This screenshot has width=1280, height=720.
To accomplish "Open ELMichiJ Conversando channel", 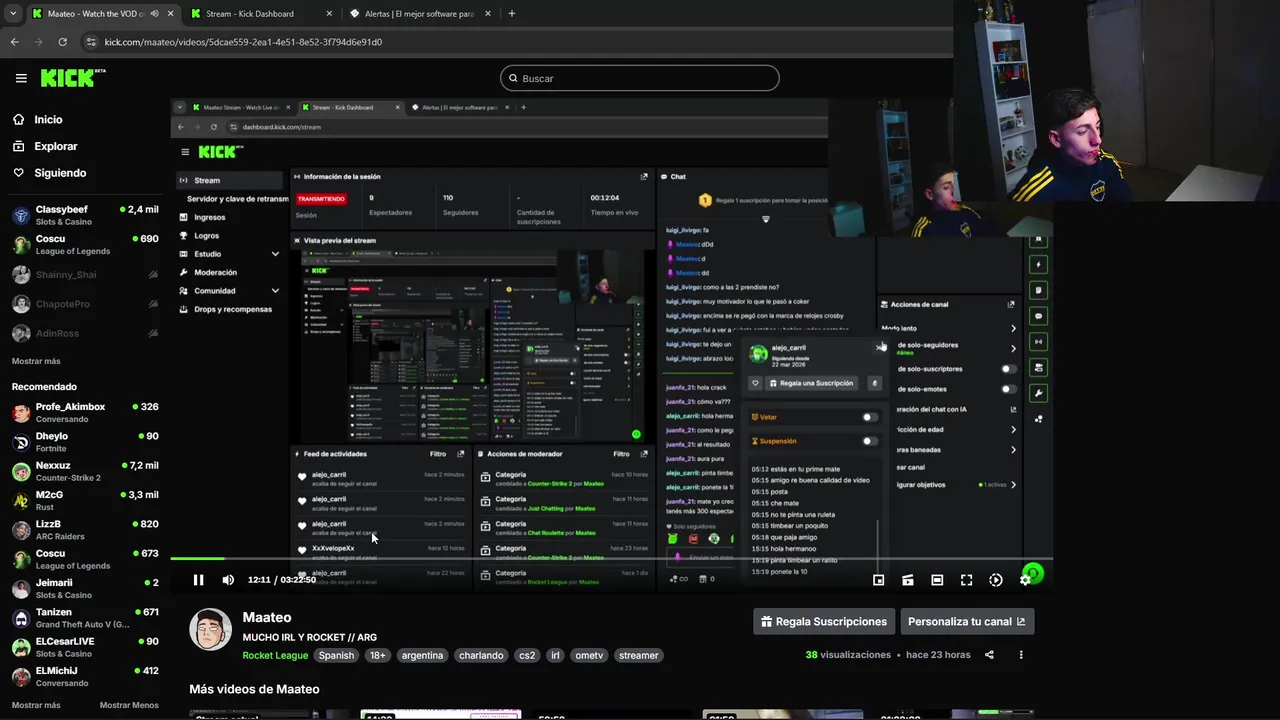I will (x=85, y=676).
